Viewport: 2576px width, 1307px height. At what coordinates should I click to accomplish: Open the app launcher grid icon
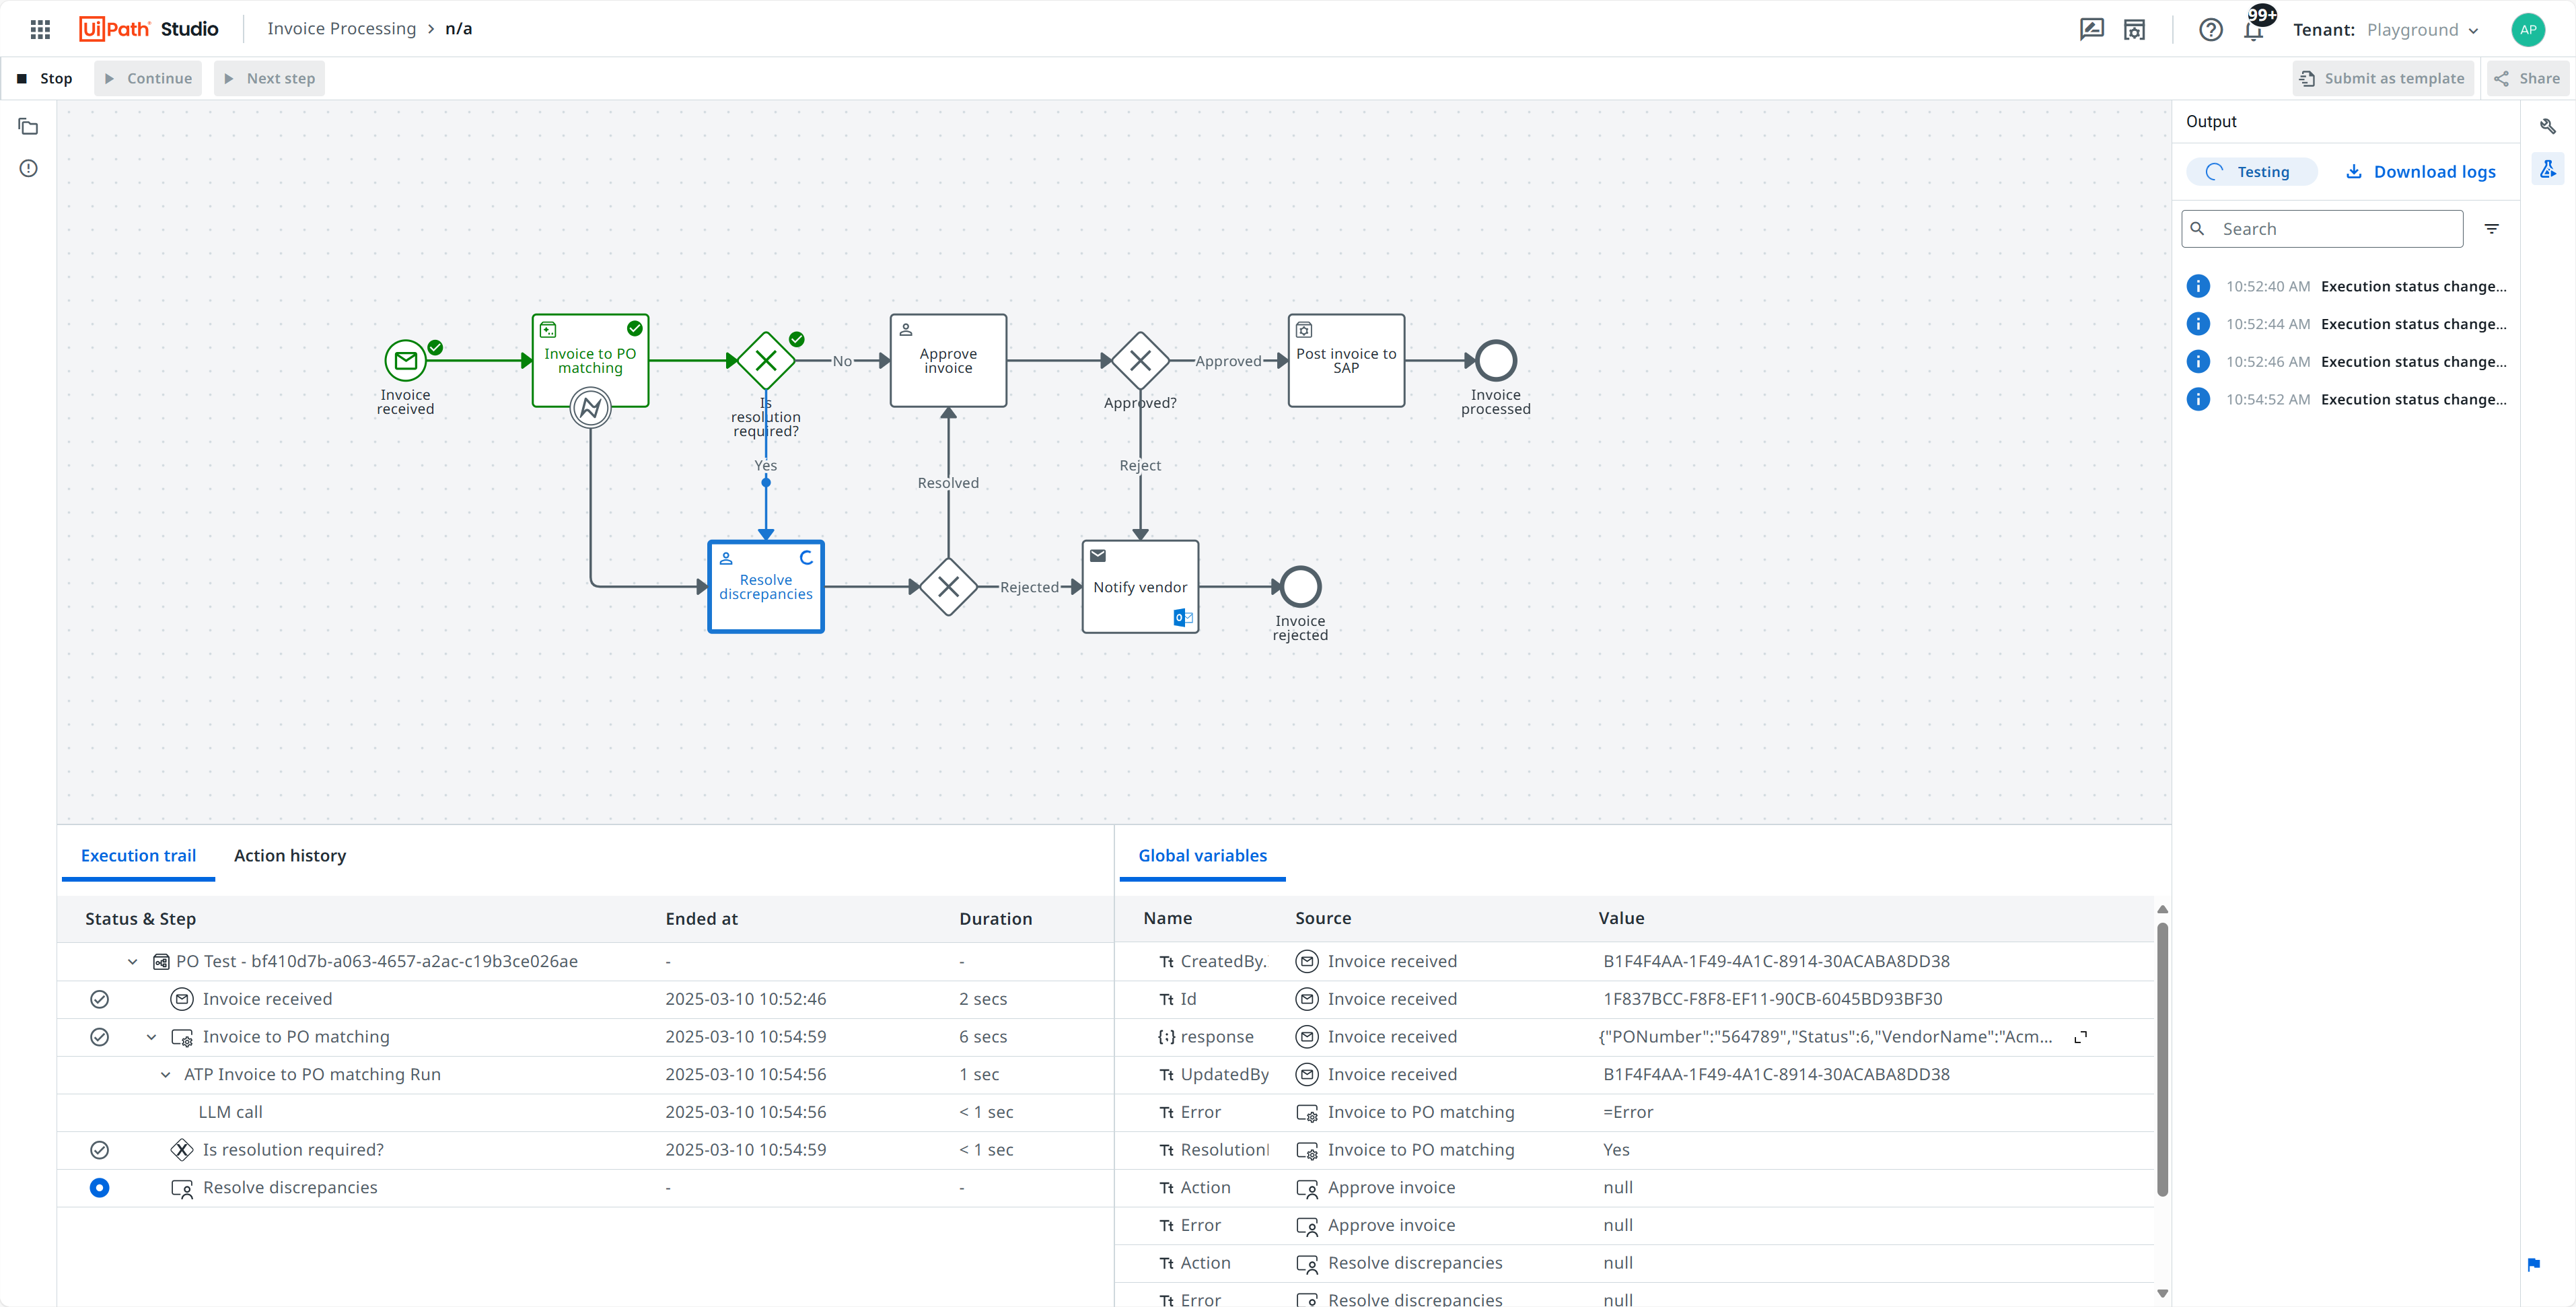[40, 29]
